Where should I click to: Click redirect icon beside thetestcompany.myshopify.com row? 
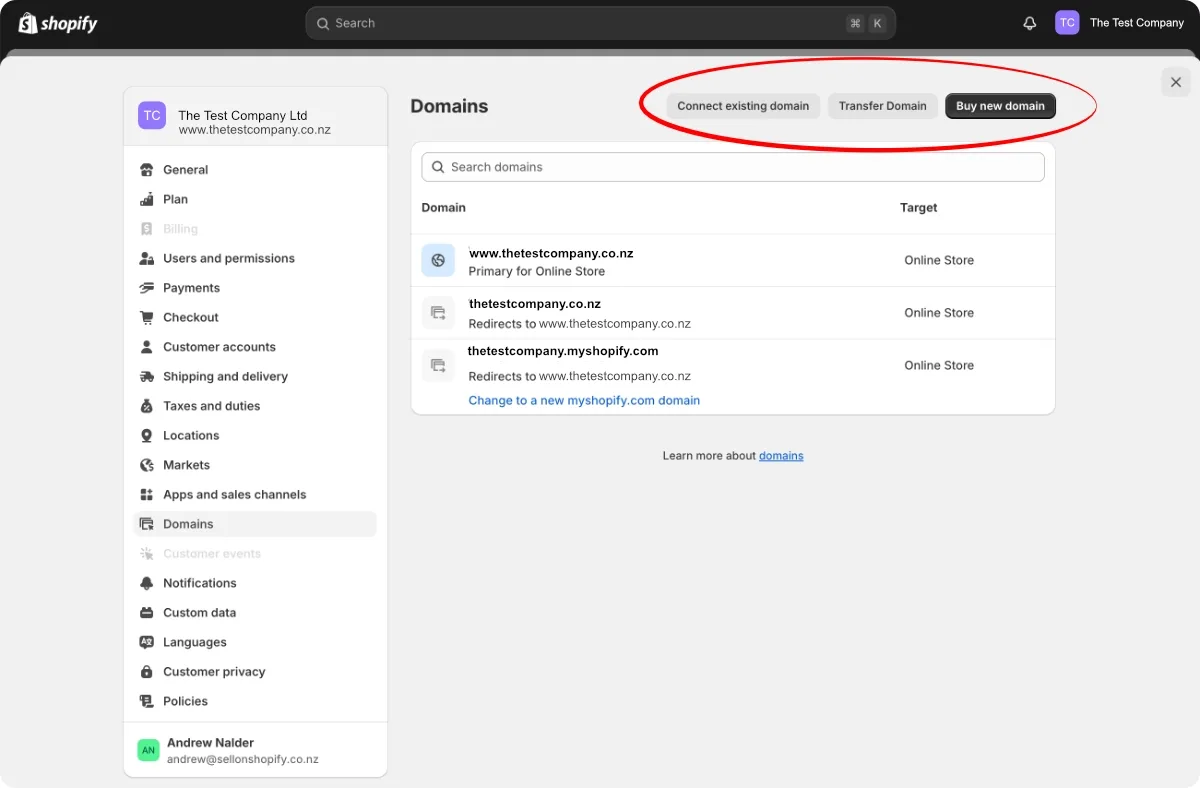438,365
